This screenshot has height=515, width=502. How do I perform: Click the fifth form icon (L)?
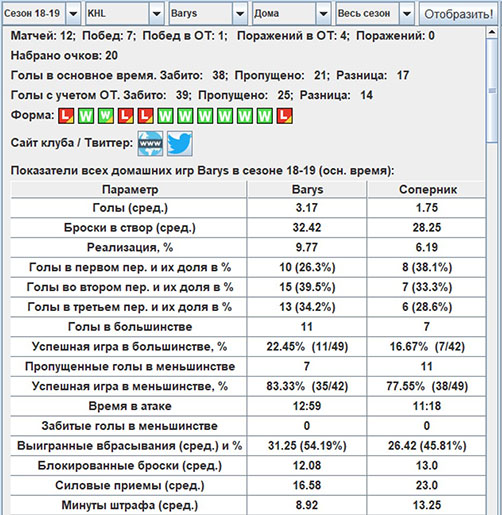coord(145,116)
